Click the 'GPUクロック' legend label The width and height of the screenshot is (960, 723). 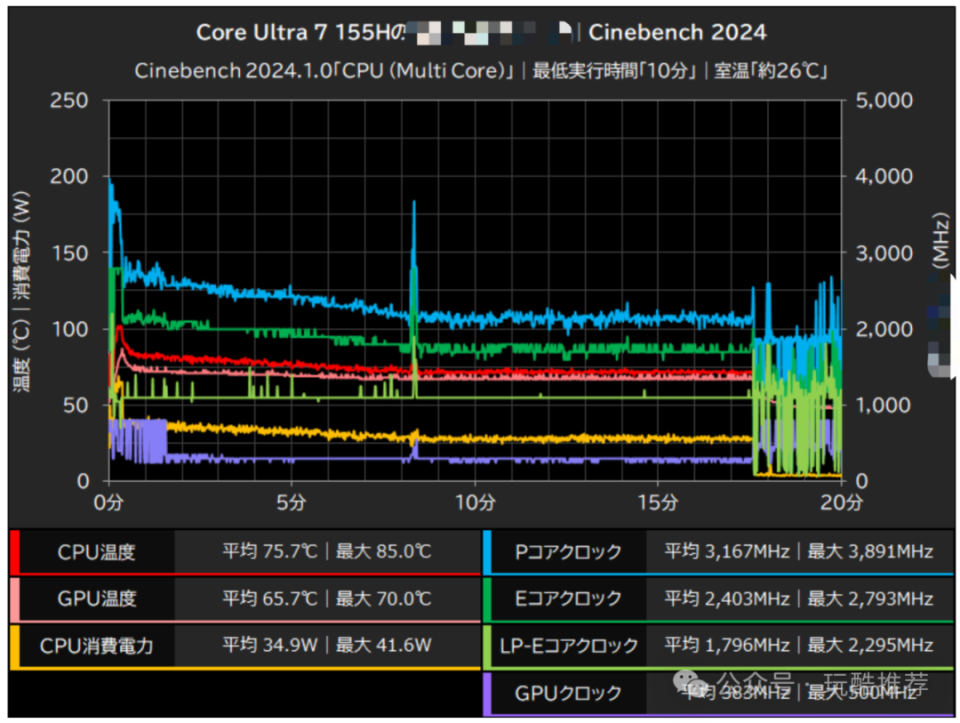pos(568,693)
